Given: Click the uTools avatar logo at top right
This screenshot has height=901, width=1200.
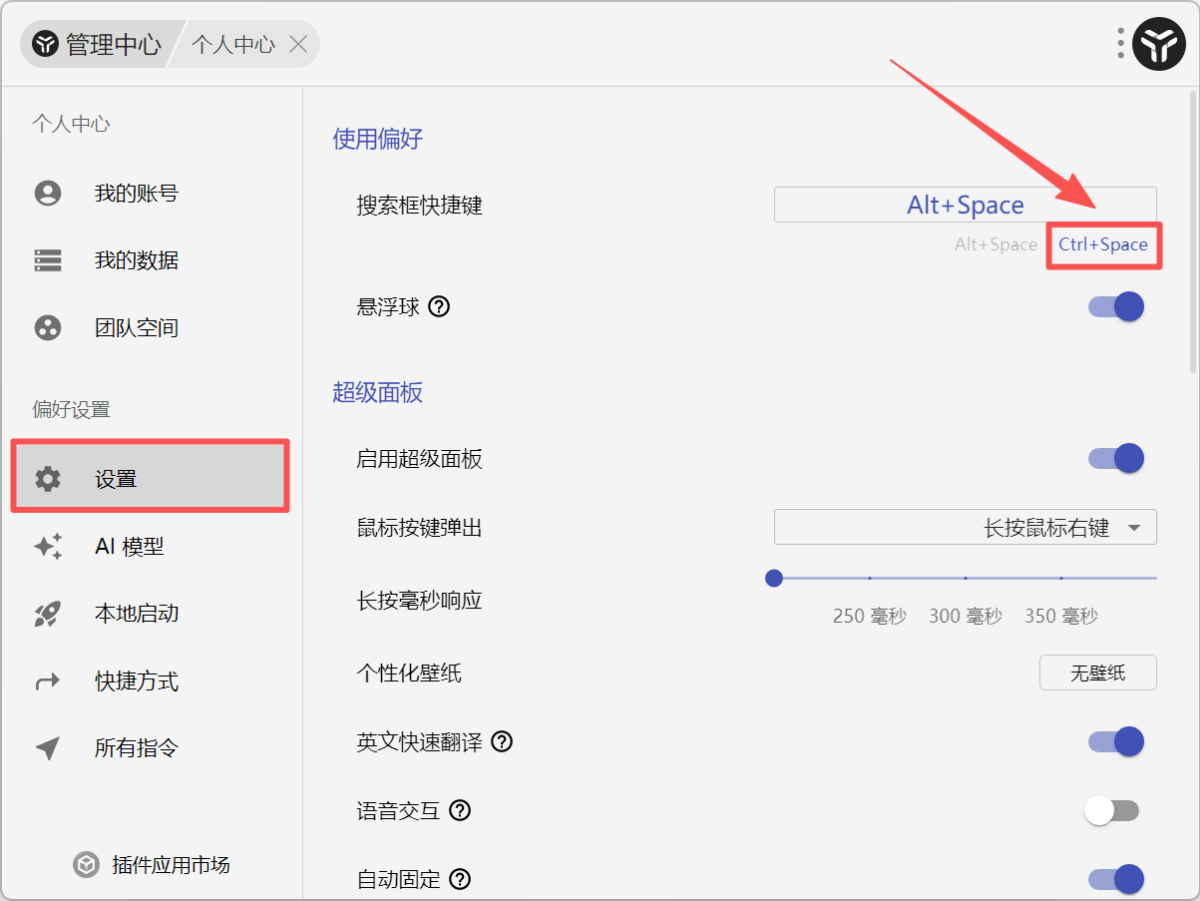Looking at the screenshot, I should pos(1159,44).
